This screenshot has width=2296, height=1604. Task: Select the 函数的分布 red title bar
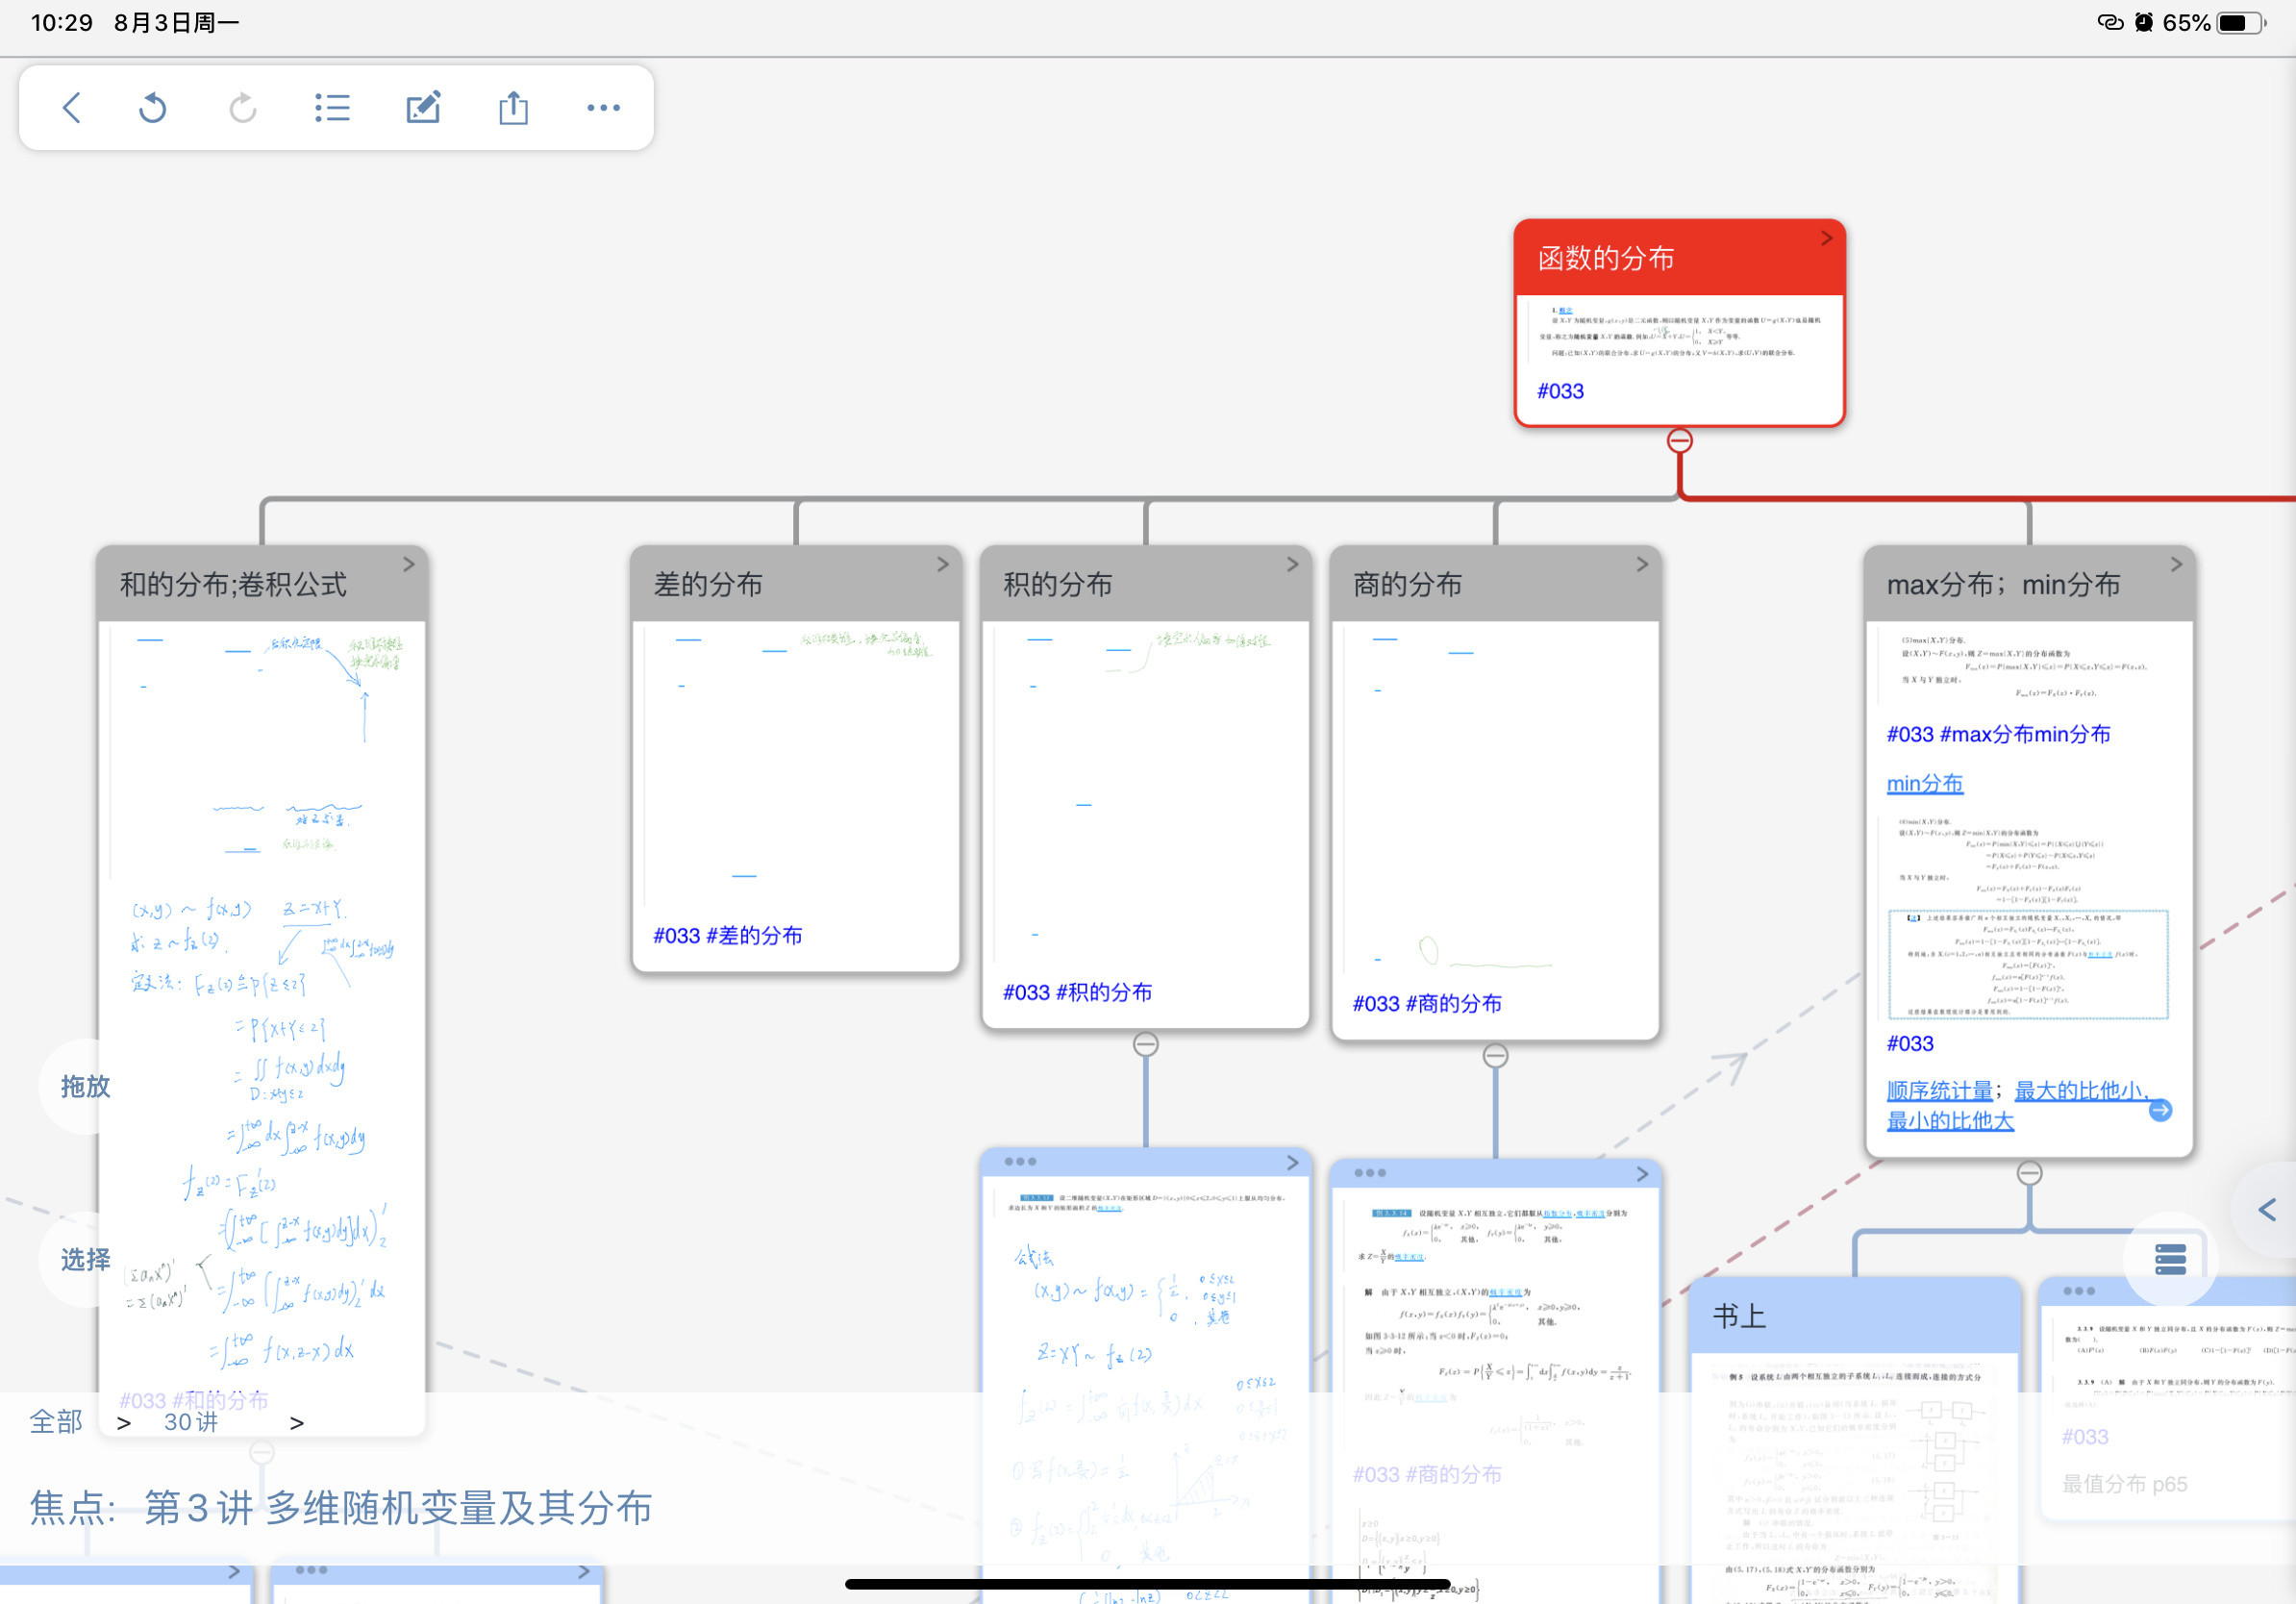(1680, 258)
